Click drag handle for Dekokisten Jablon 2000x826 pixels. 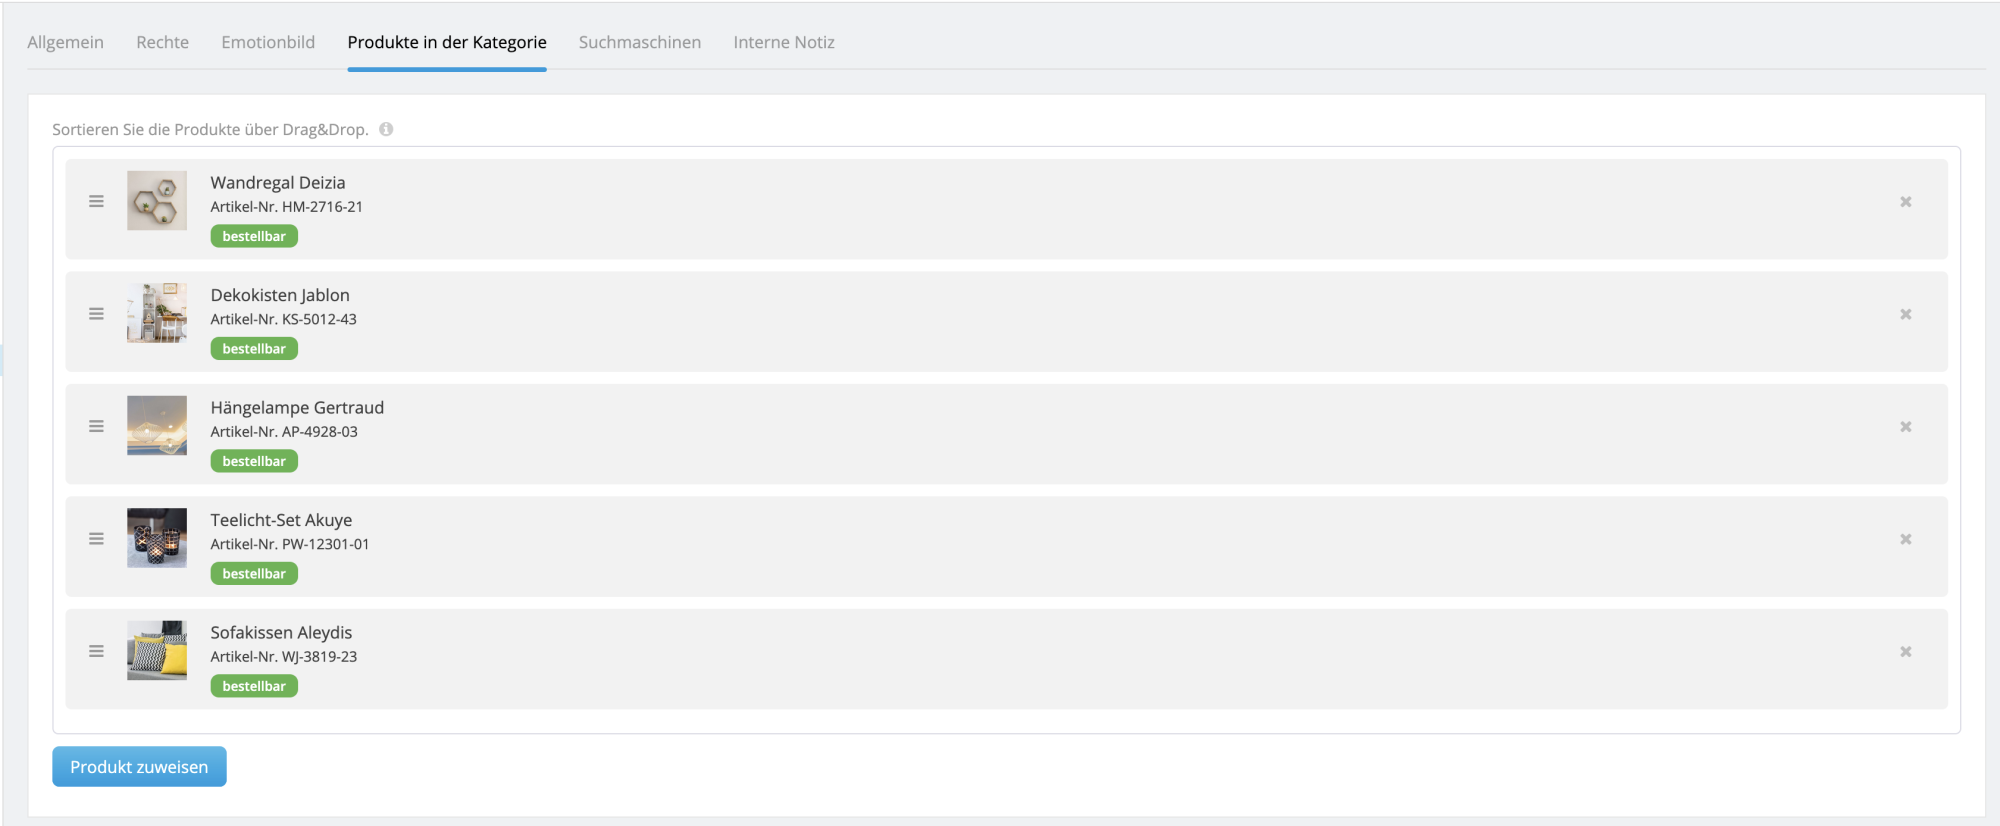pos(96,314)
